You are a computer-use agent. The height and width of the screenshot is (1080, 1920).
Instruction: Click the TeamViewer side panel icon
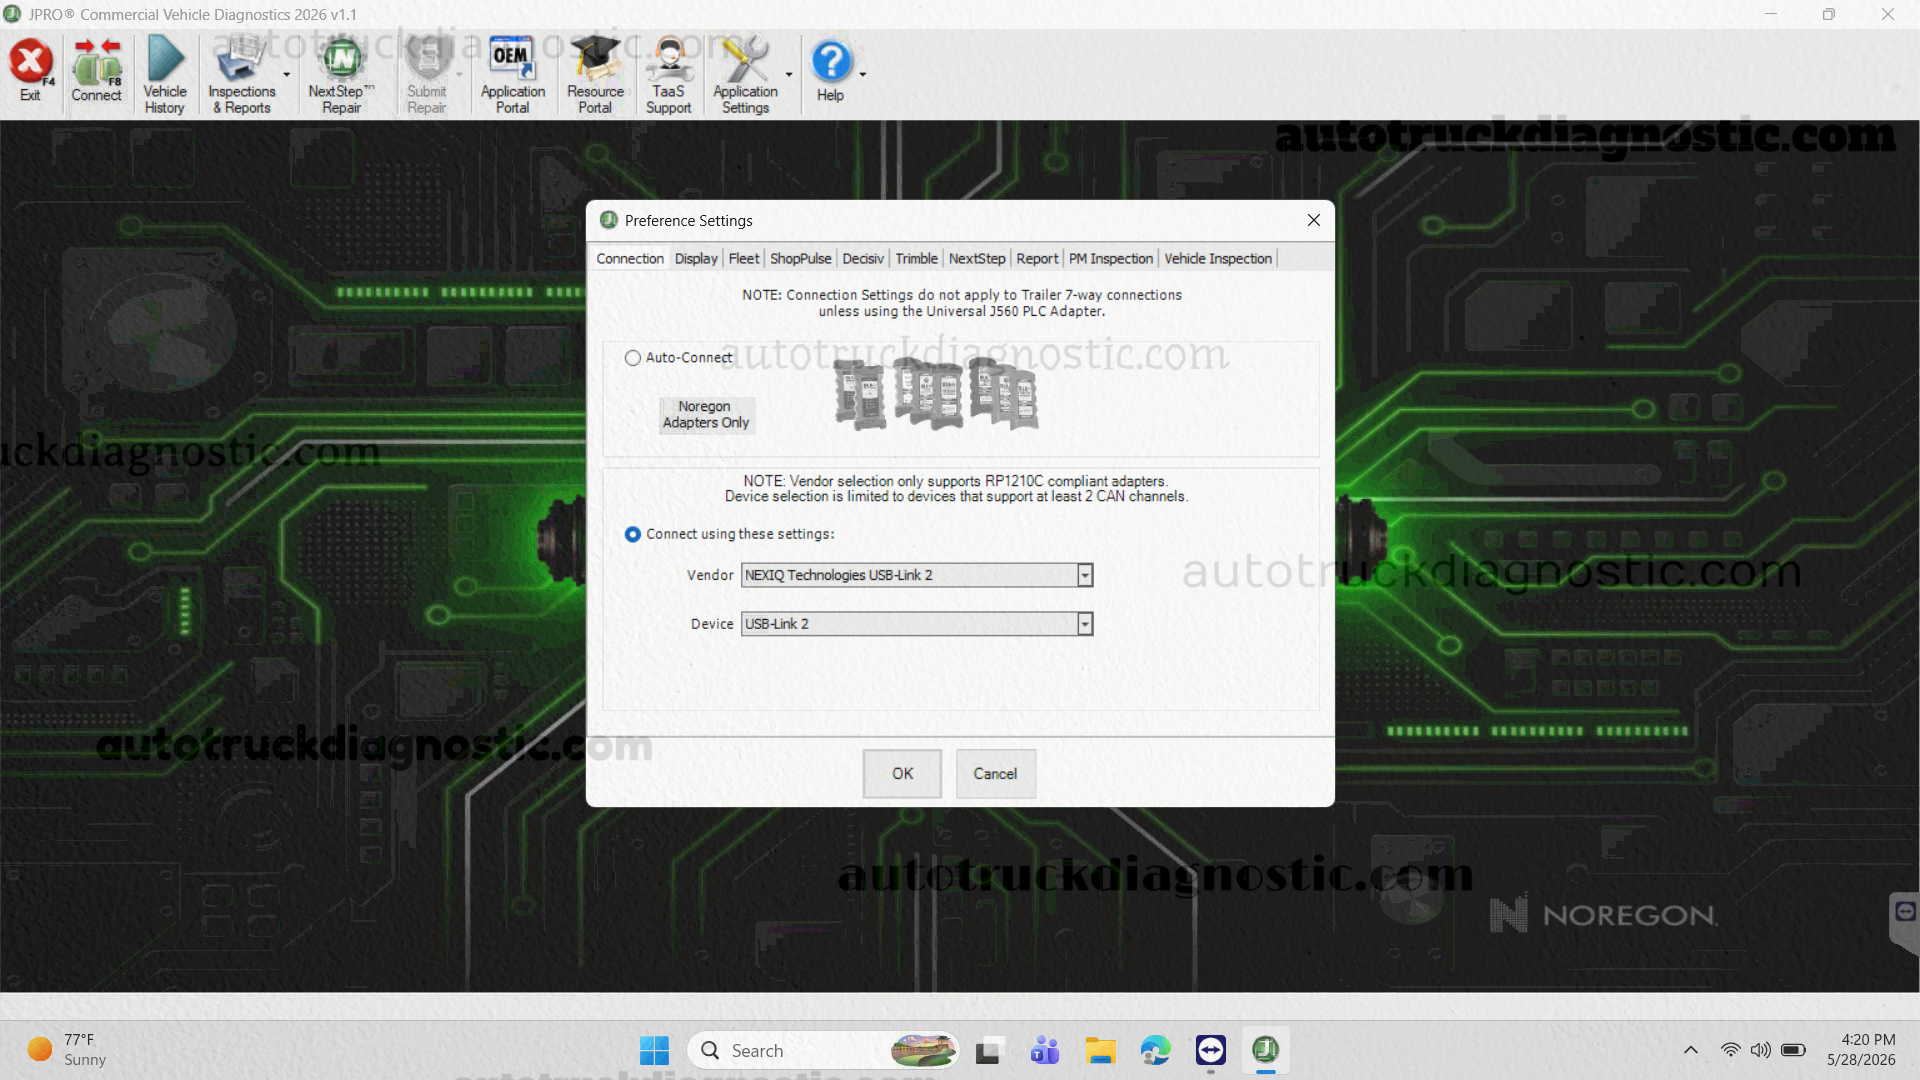(1905, 912)
